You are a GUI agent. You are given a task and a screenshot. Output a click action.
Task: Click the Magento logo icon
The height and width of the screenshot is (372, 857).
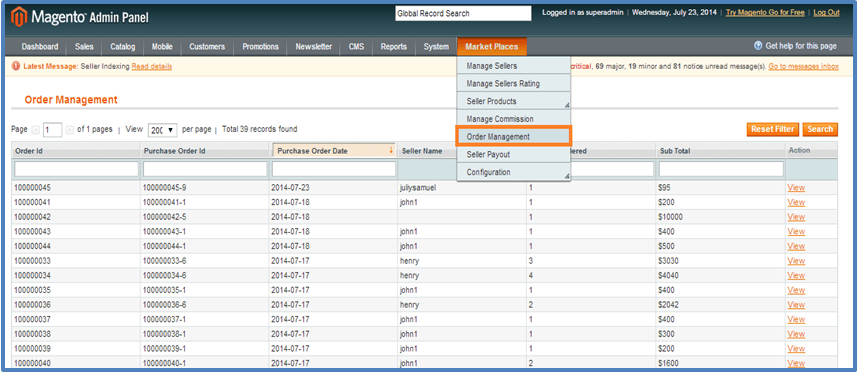point(20,17)
